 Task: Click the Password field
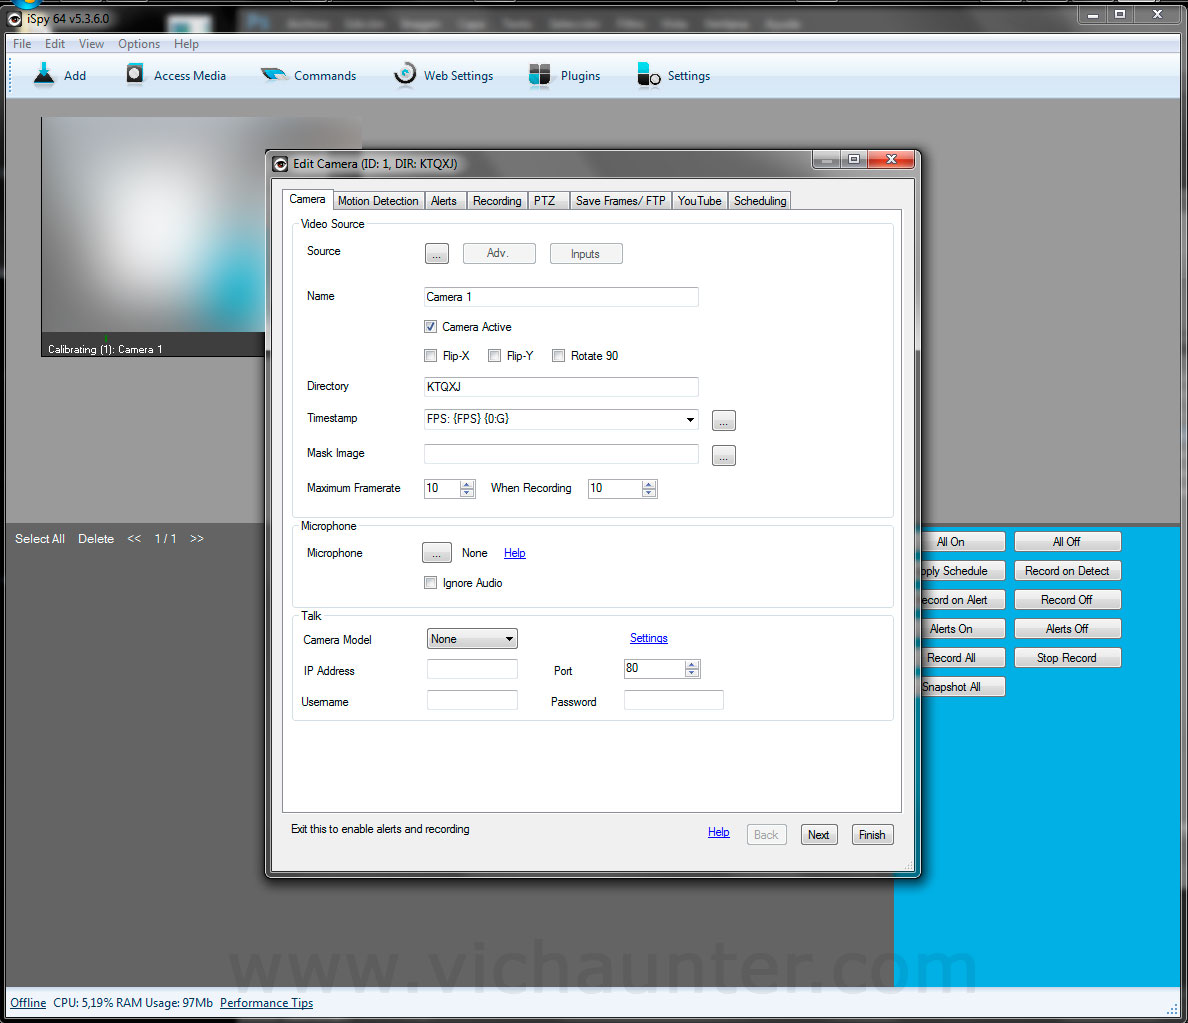[x=674, y=700]
